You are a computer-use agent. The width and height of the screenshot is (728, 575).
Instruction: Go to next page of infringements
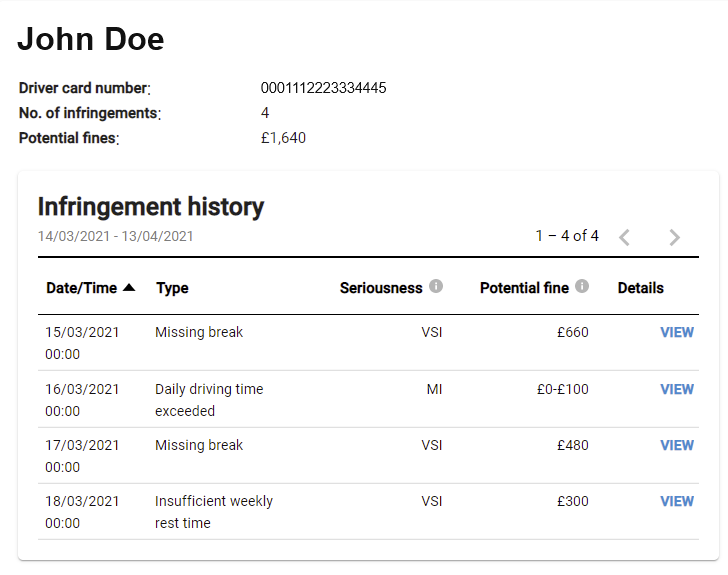674,237
